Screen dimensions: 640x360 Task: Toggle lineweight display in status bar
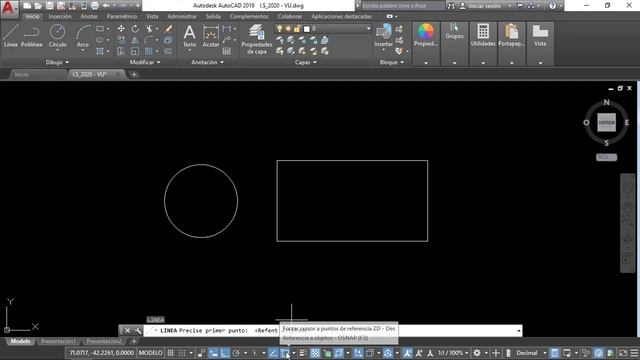tap(303, 353)
